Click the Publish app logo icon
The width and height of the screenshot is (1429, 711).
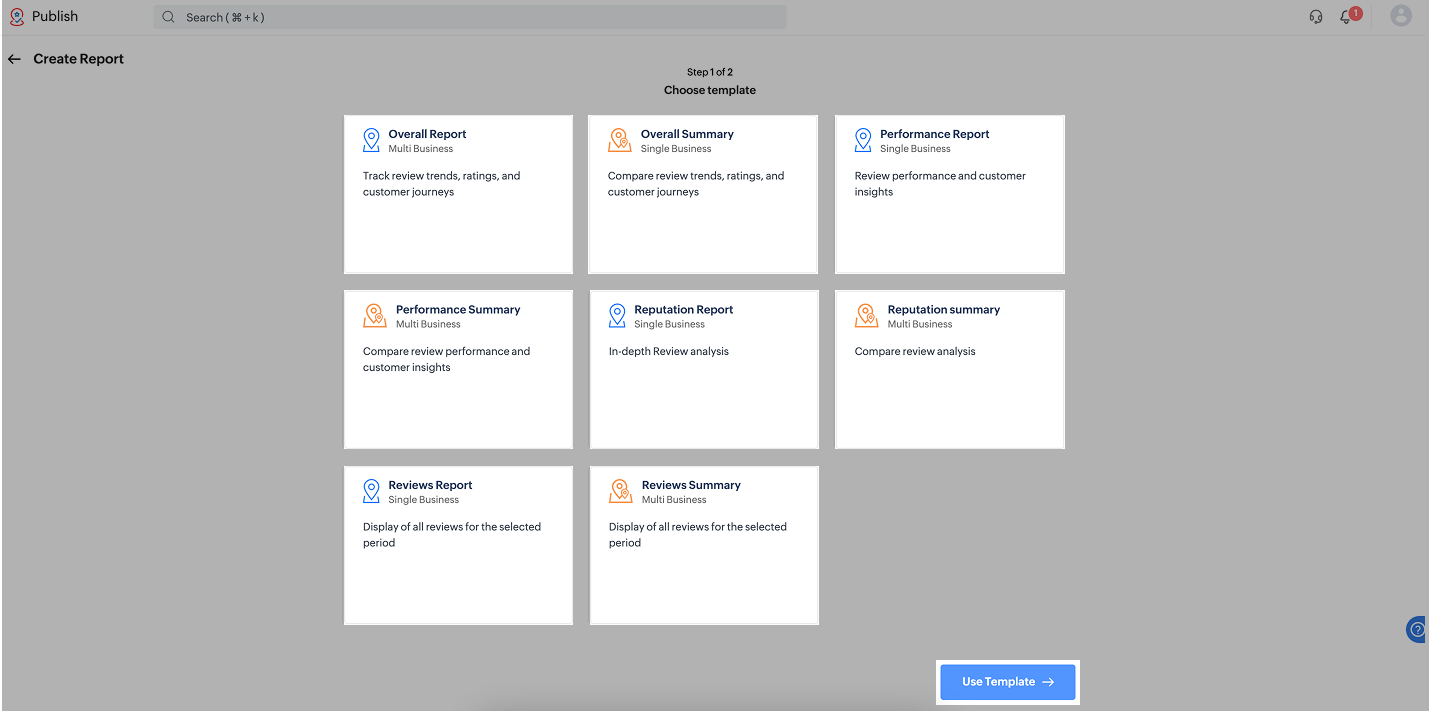pyautogui.click(x=17, y=17)
